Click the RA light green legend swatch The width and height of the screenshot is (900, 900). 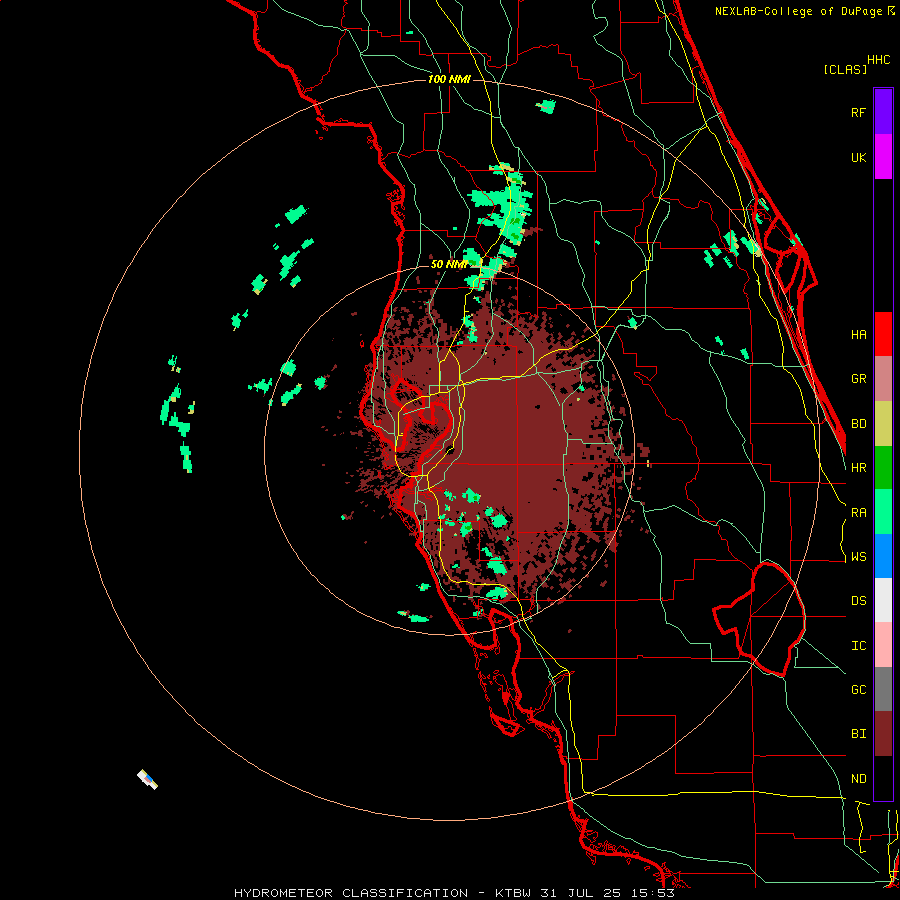883,511
